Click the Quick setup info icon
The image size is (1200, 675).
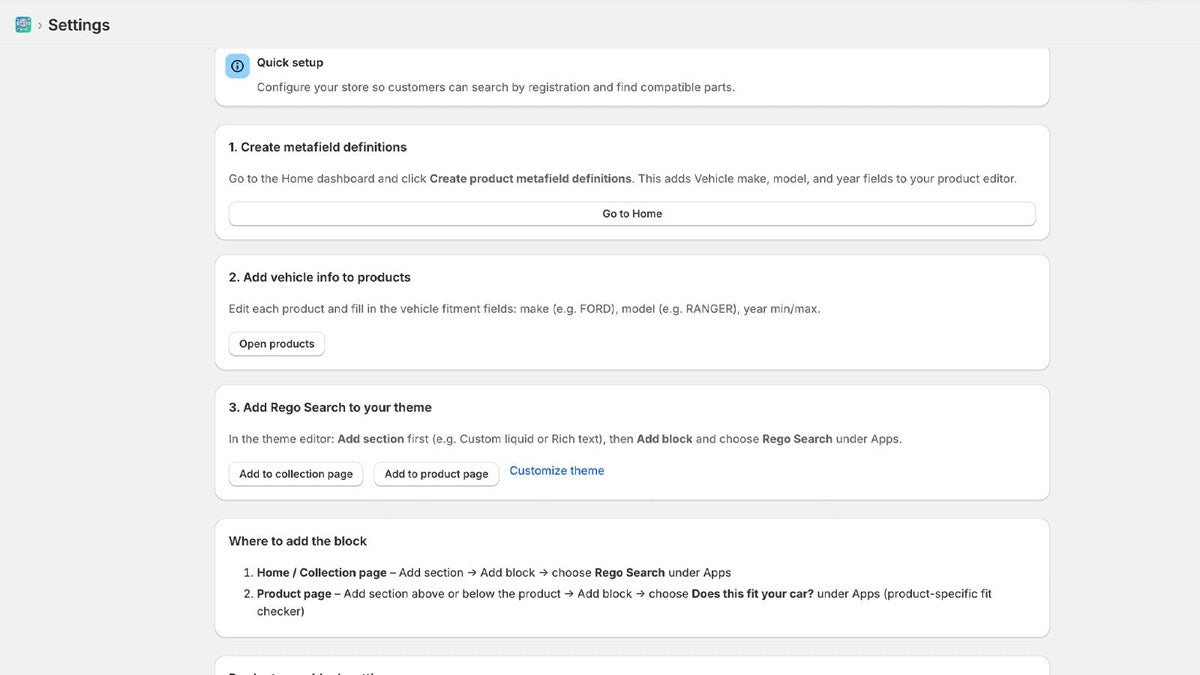[237, 66]
